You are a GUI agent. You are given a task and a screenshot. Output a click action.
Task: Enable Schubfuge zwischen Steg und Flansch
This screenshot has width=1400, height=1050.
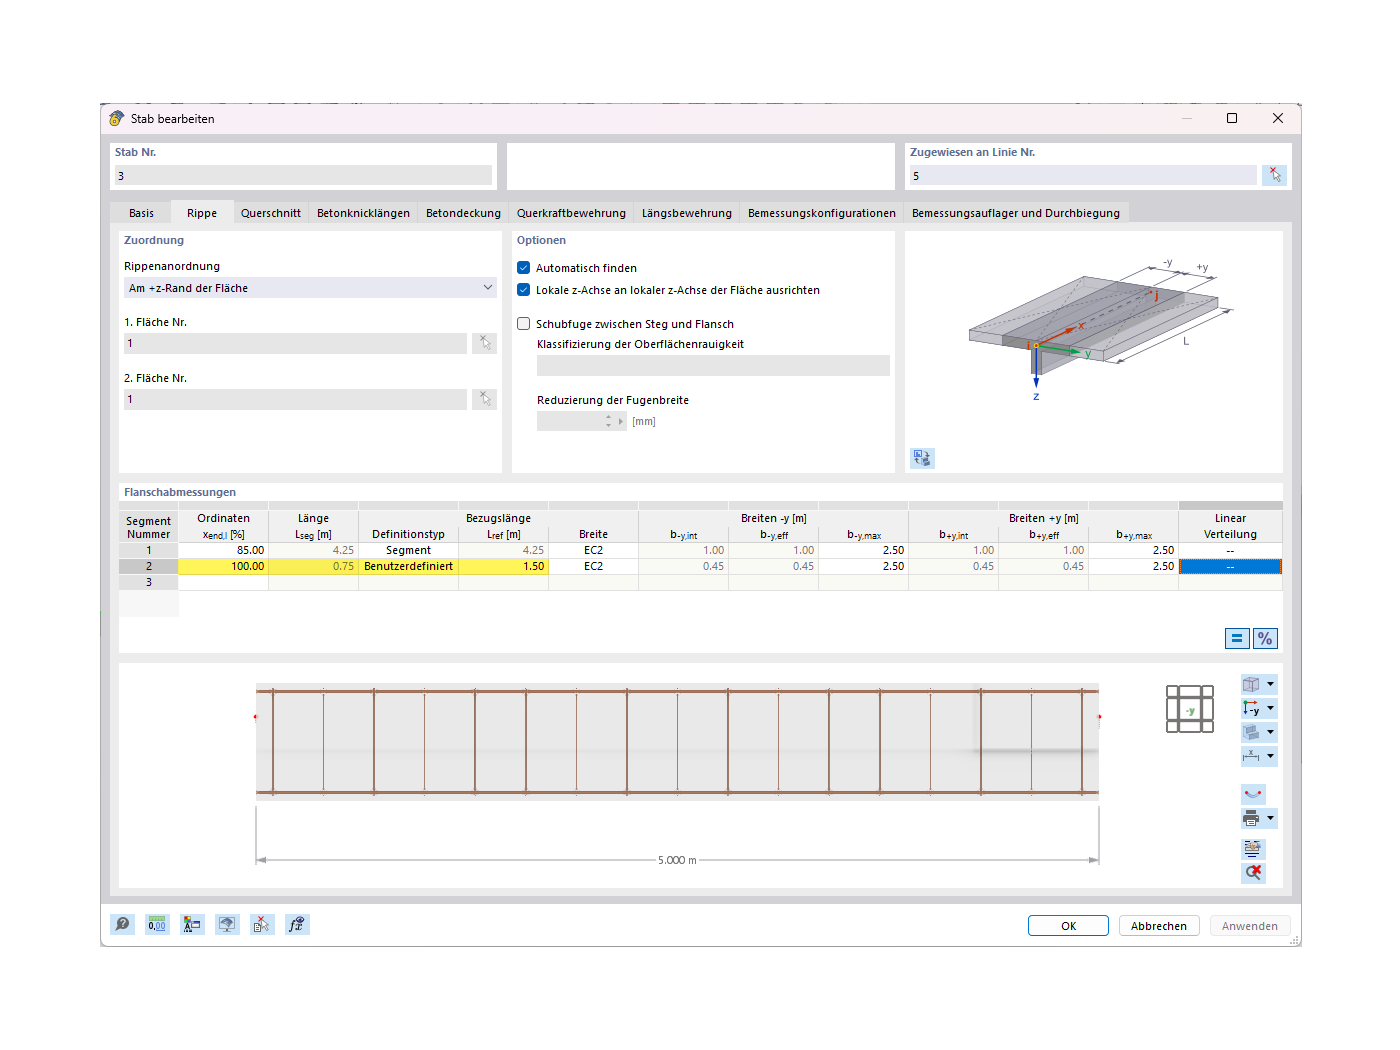523,324
